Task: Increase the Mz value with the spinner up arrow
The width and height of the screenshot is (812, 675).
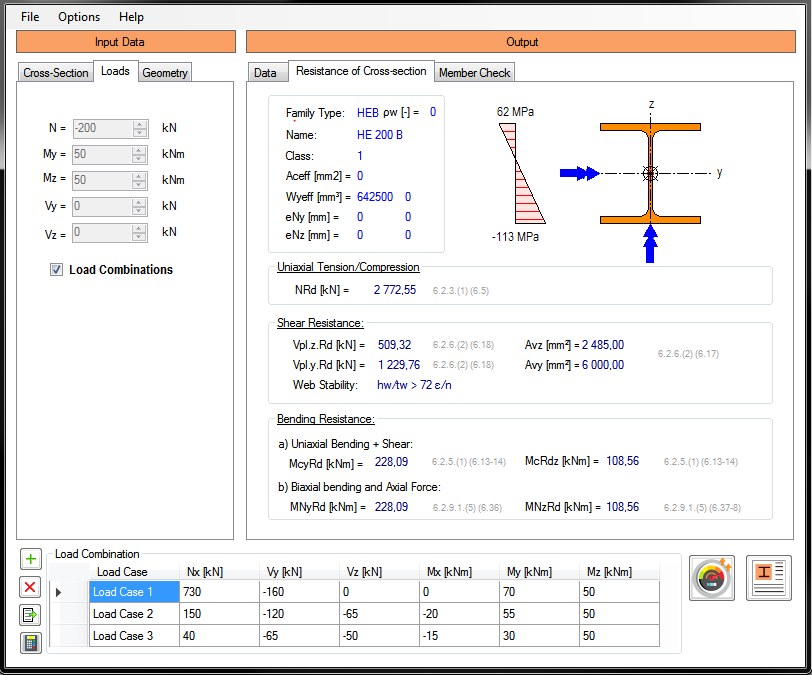Action: click(138, 176)
